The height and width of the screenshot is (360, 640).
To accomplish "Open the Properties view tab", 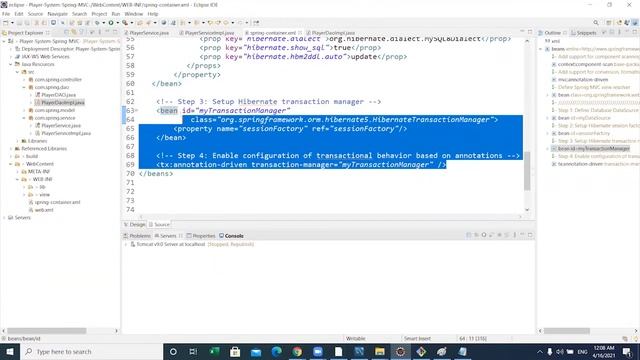I will (201, 236).
